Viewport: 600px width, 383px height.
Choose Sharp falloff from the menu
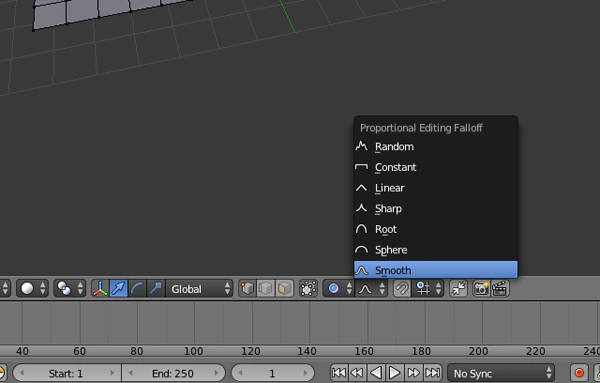tap(435, 209)
